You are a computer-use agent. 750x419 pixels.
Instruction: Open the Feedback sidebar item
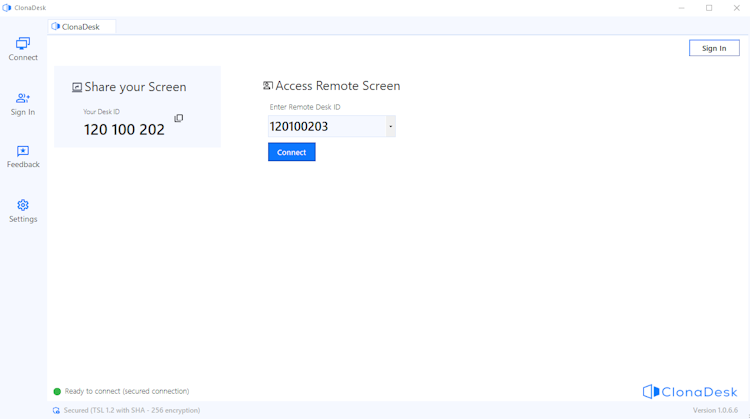(x=23, y=157)
